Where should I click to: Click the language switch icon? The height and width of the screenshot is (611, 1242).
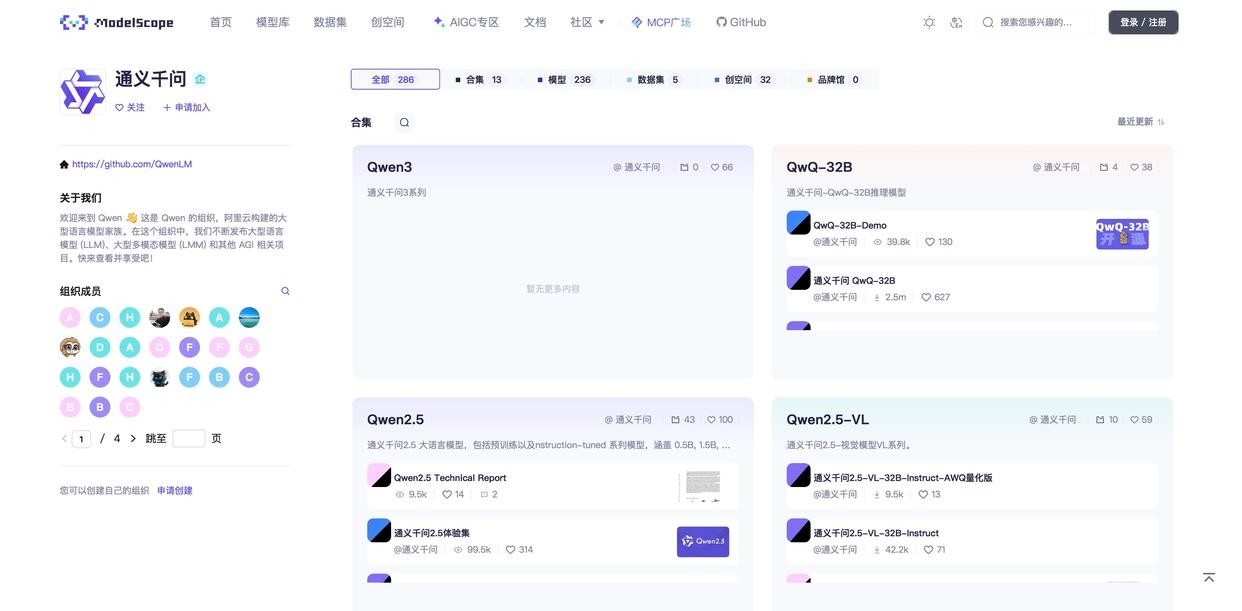coord(956,22)
